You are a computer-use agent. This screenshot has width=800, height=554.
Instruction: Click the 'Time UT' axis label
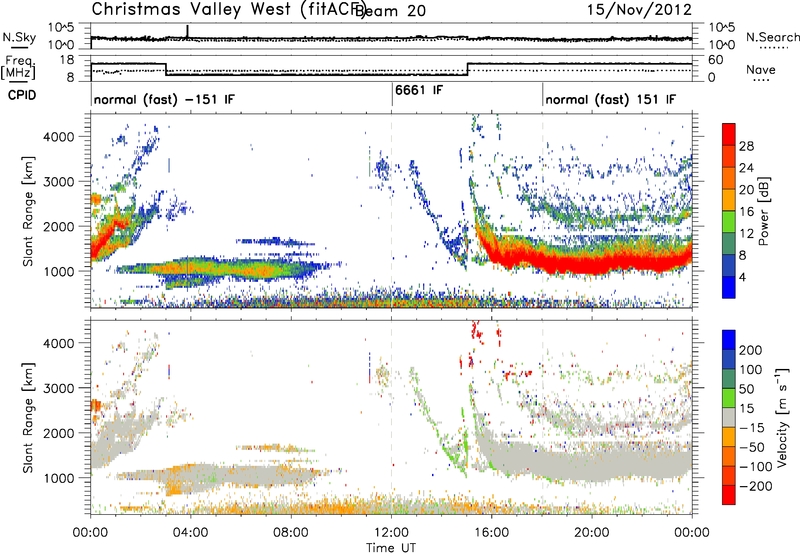[x=391, y=548]
